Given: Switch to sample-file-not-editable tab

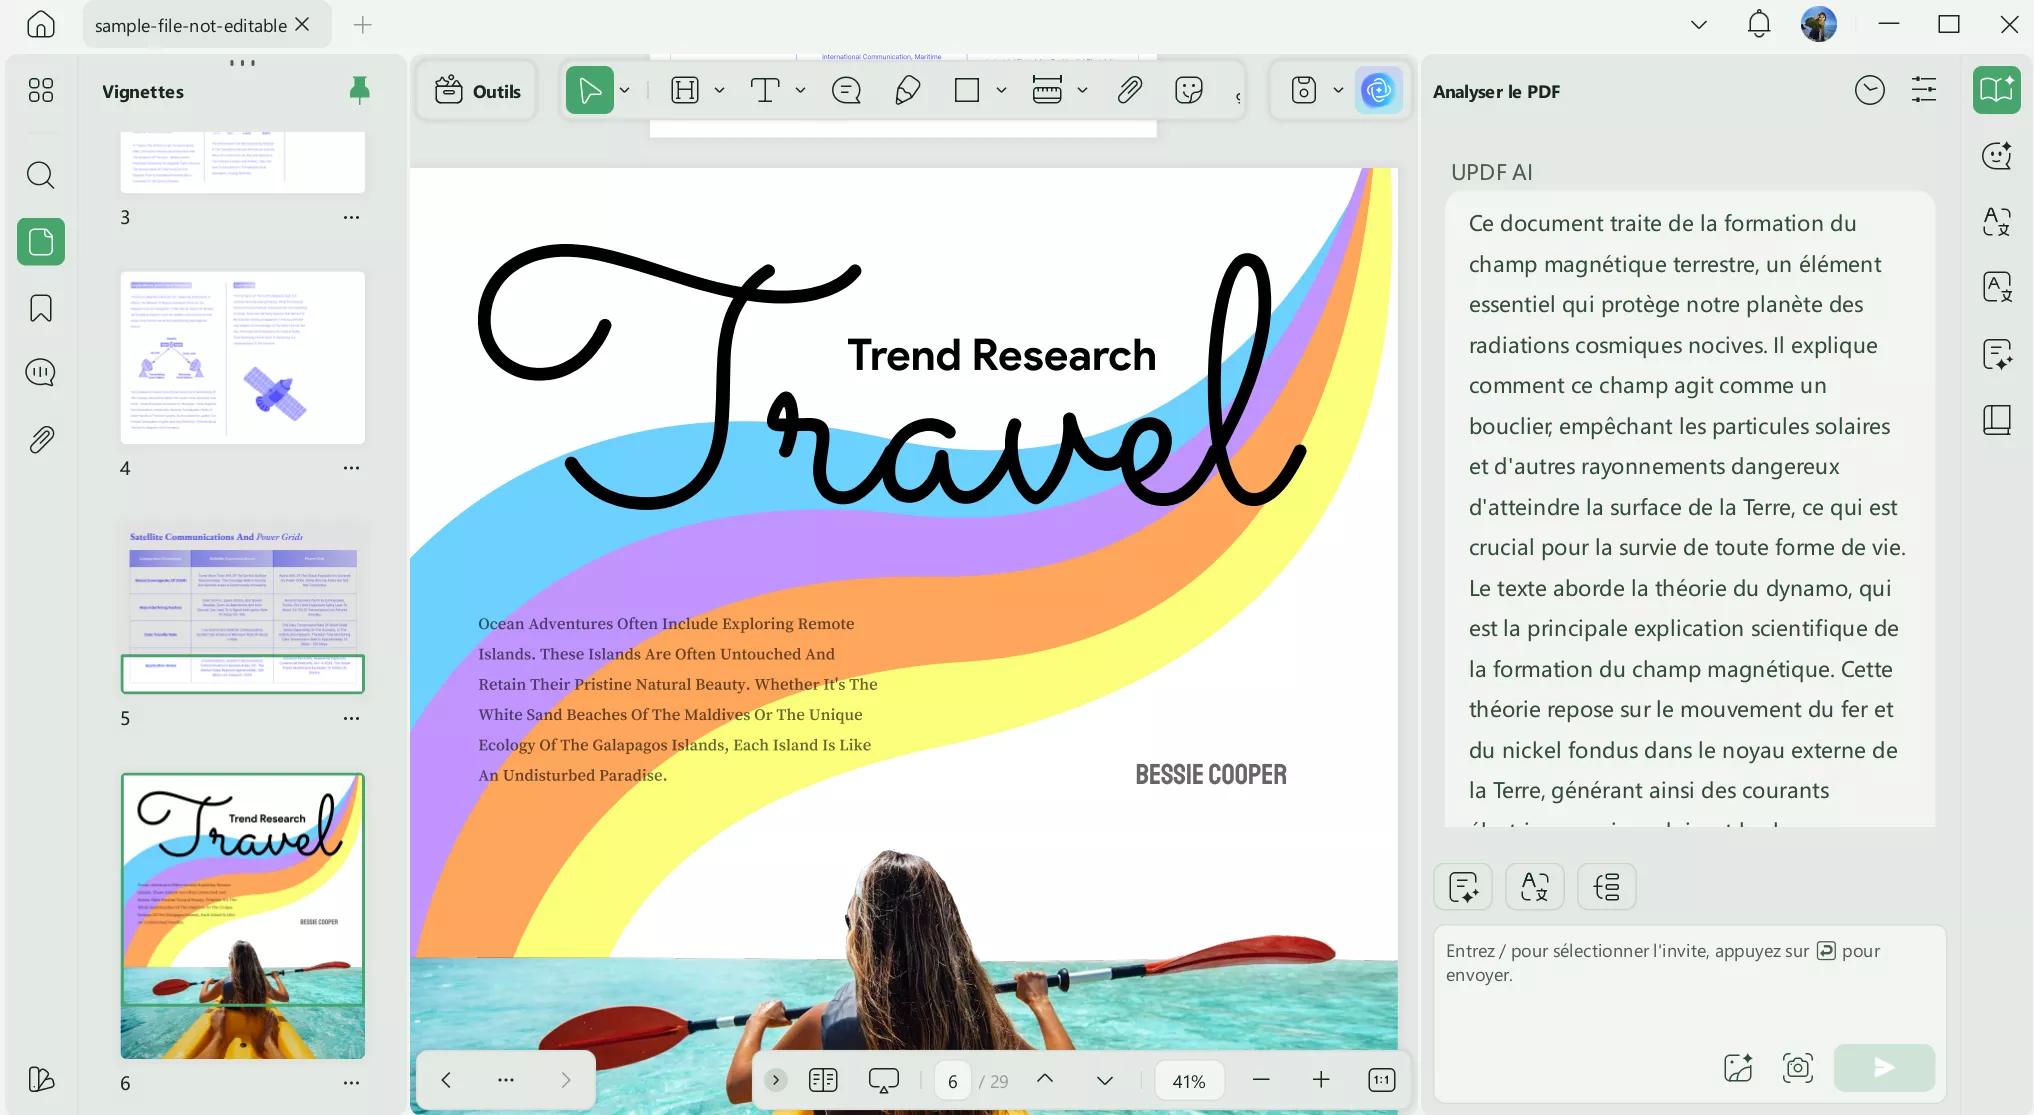Looking at the screenshot, I should pos(190,25).
